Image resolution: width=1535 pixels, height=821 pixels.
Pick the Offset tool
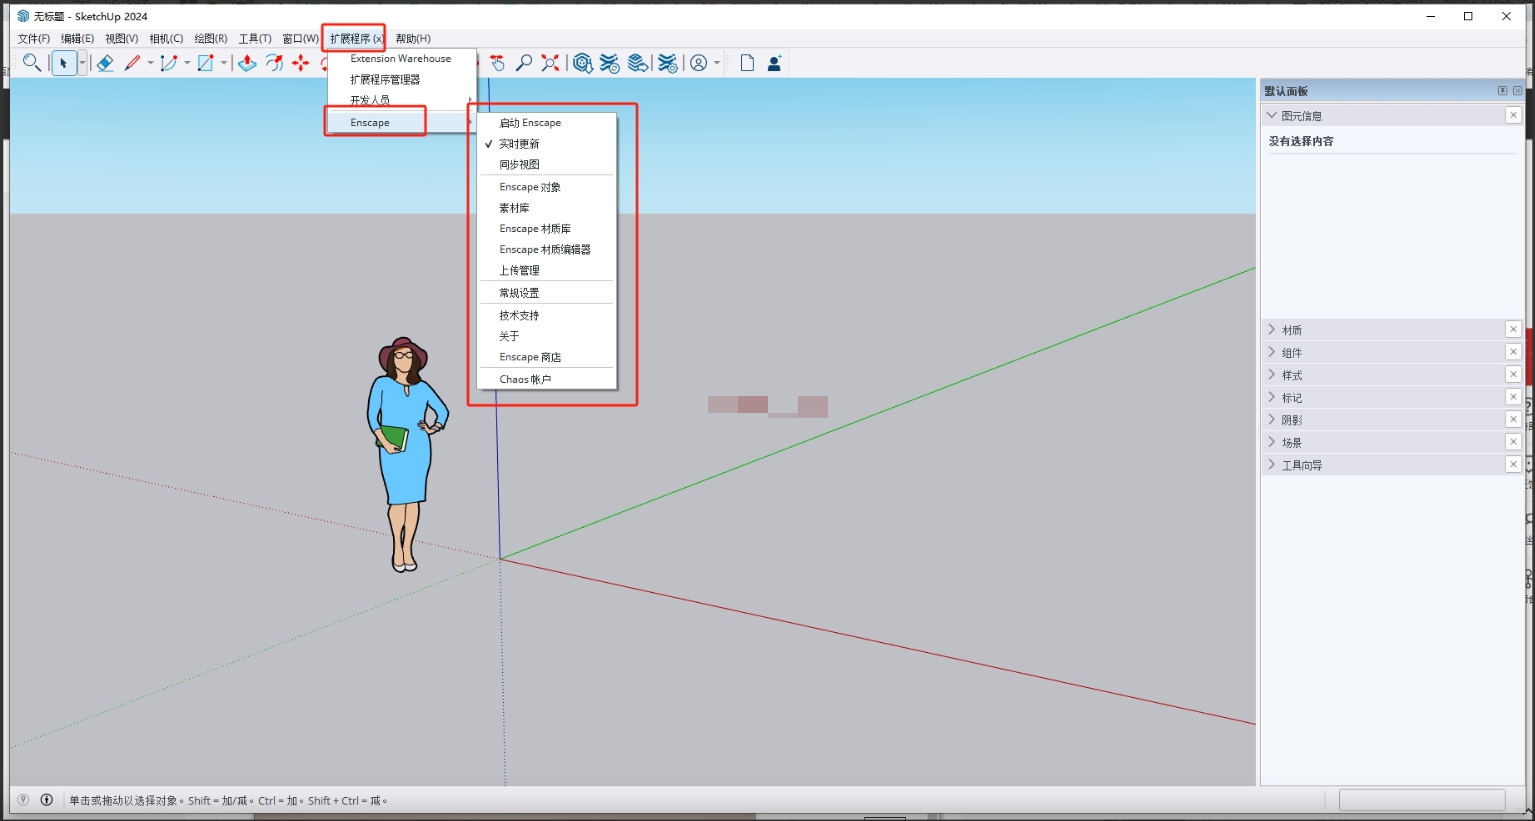[x=274, y=63]
